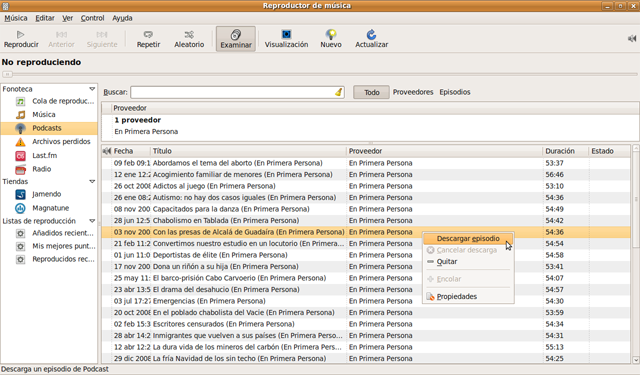Click the Actualizar refresh icon
The image size is (640, 375).
[371, 34]
